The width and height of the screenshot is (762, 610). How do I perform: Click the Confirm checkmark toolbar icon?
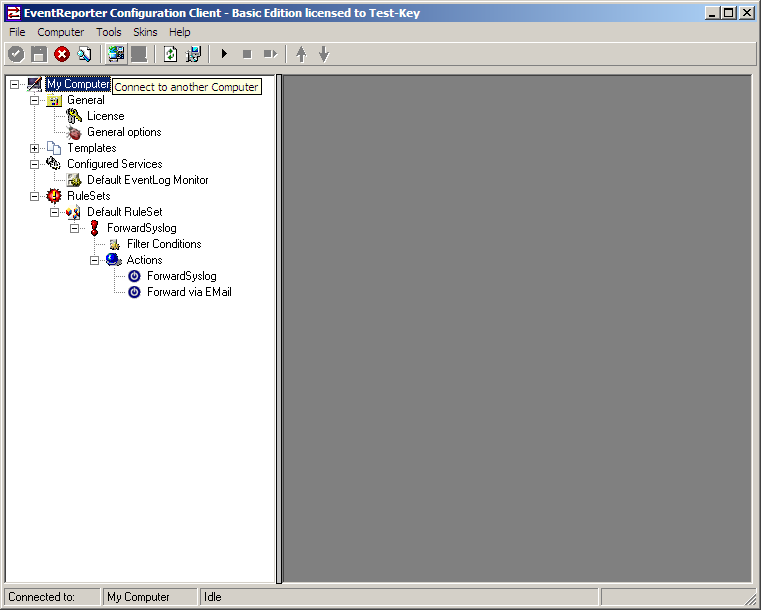16,54
